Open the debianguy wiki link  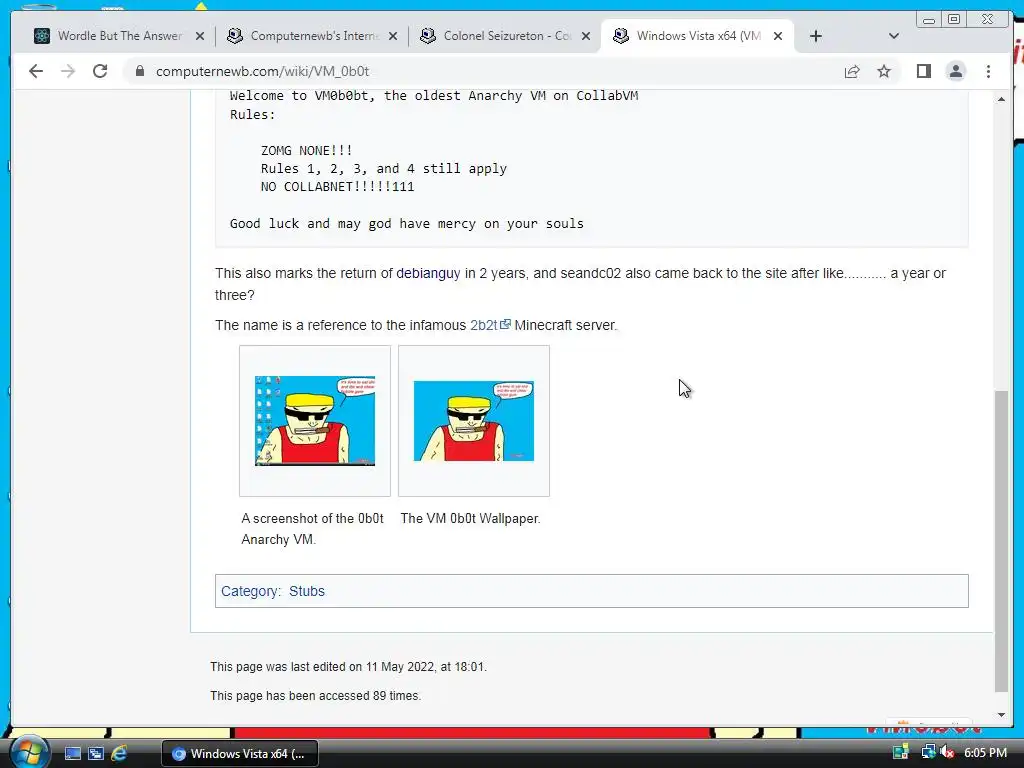click(x=428, y=273)
